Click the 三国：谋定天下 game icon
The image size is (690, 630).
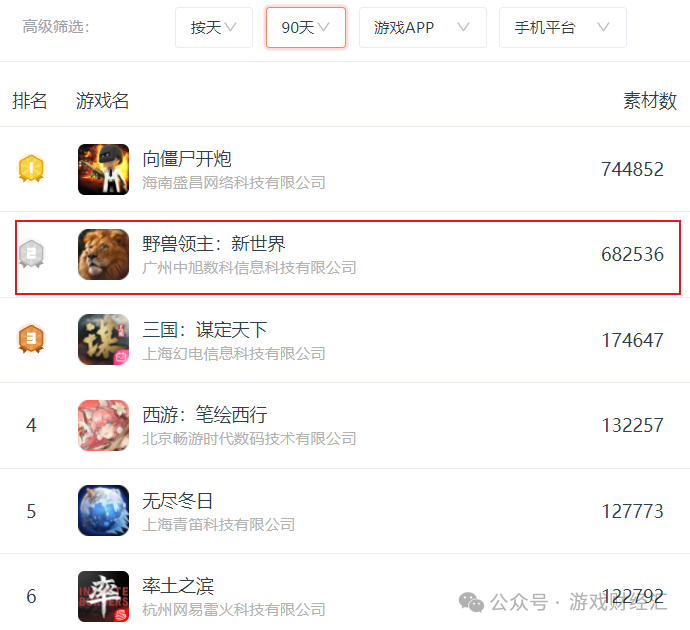(103, 339)
